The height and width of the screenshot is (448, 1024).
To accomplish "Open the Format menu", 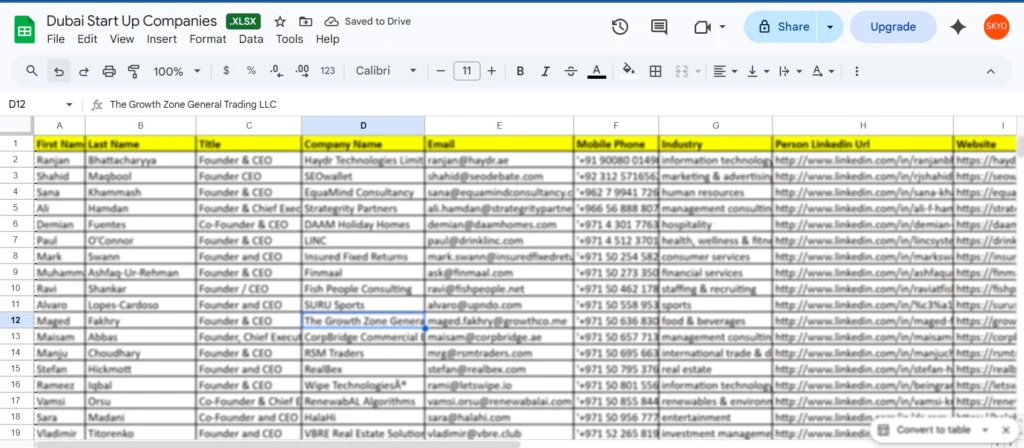I will [x=208, y=39].
